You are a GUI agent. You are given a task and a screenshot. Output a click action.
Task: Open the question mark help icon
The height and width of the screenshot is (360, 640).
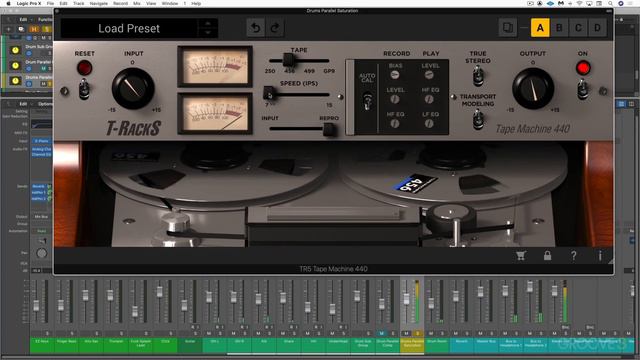click(x=573, y=256)
